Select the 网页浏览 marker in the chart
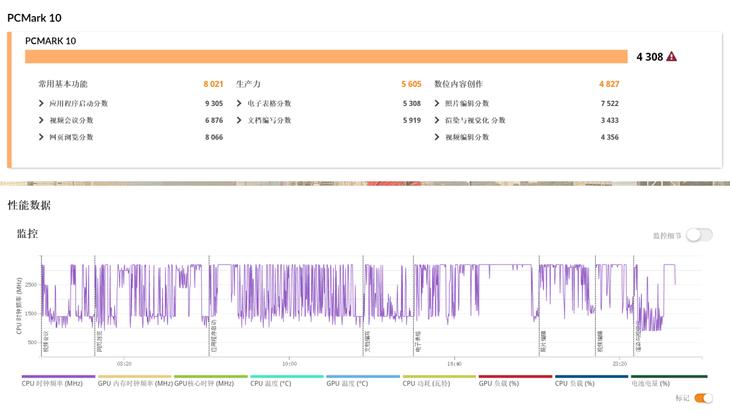Screen dimensions: 730x415 [x=99, y=341]
